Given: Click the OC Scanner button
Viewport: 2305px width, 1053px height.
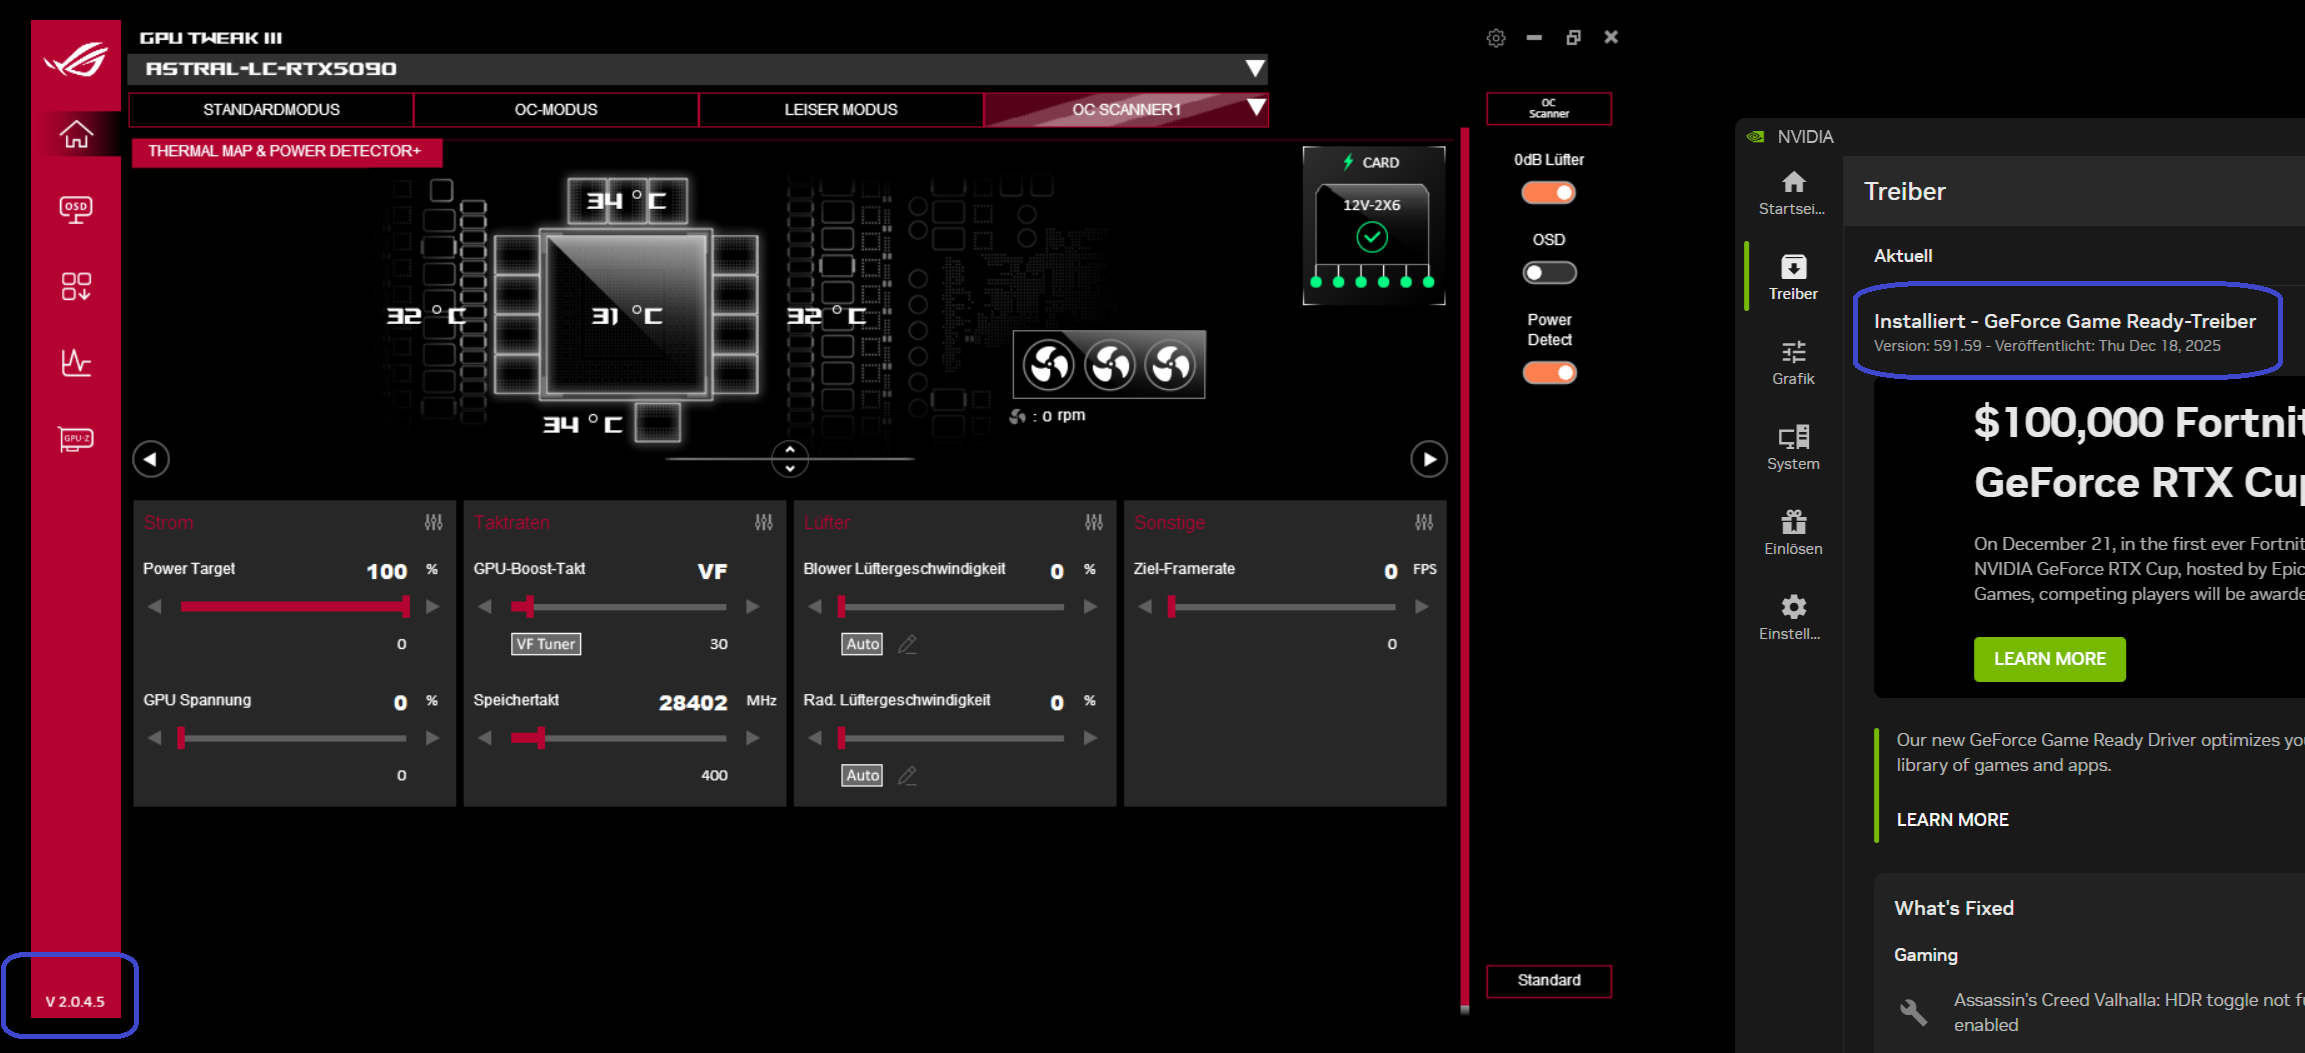Looking at the screenshot, I should coord(1548,108).
